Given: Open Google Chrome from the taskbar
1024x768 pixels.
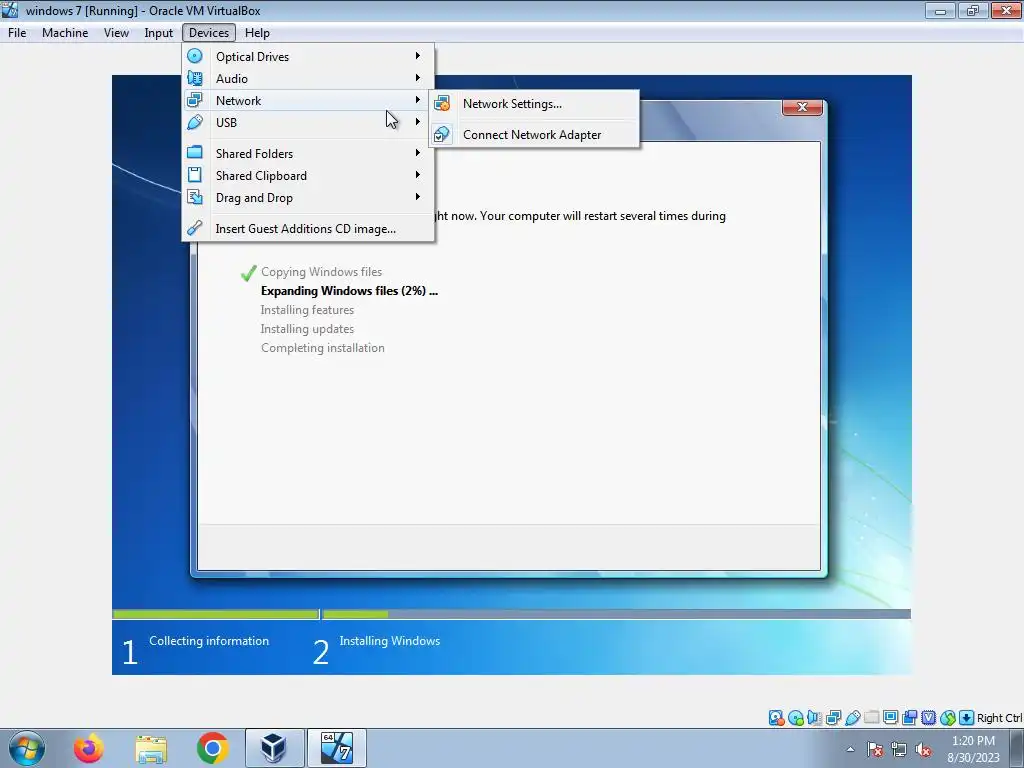Looking at the screenshot, I should pyautogui.click(x=212, y=748).
